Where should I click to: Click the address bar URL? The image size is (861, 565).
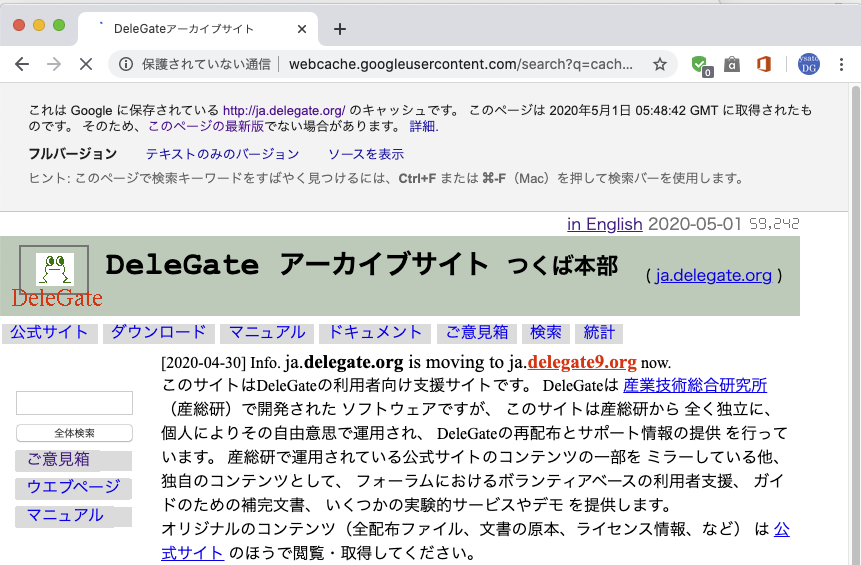pyautogui.click(x=460, y=64)
